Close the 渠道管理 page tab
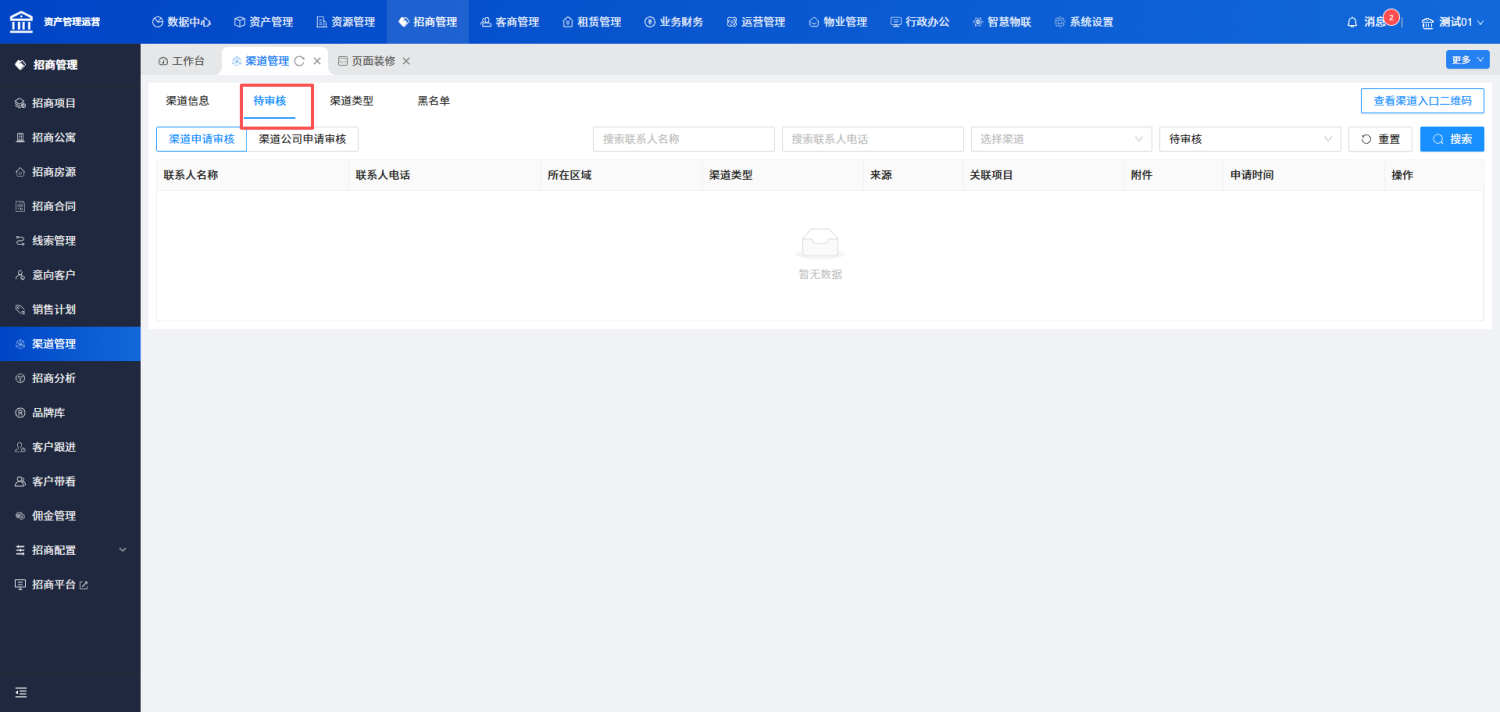 pyautogui.click(x=317, y=61)
